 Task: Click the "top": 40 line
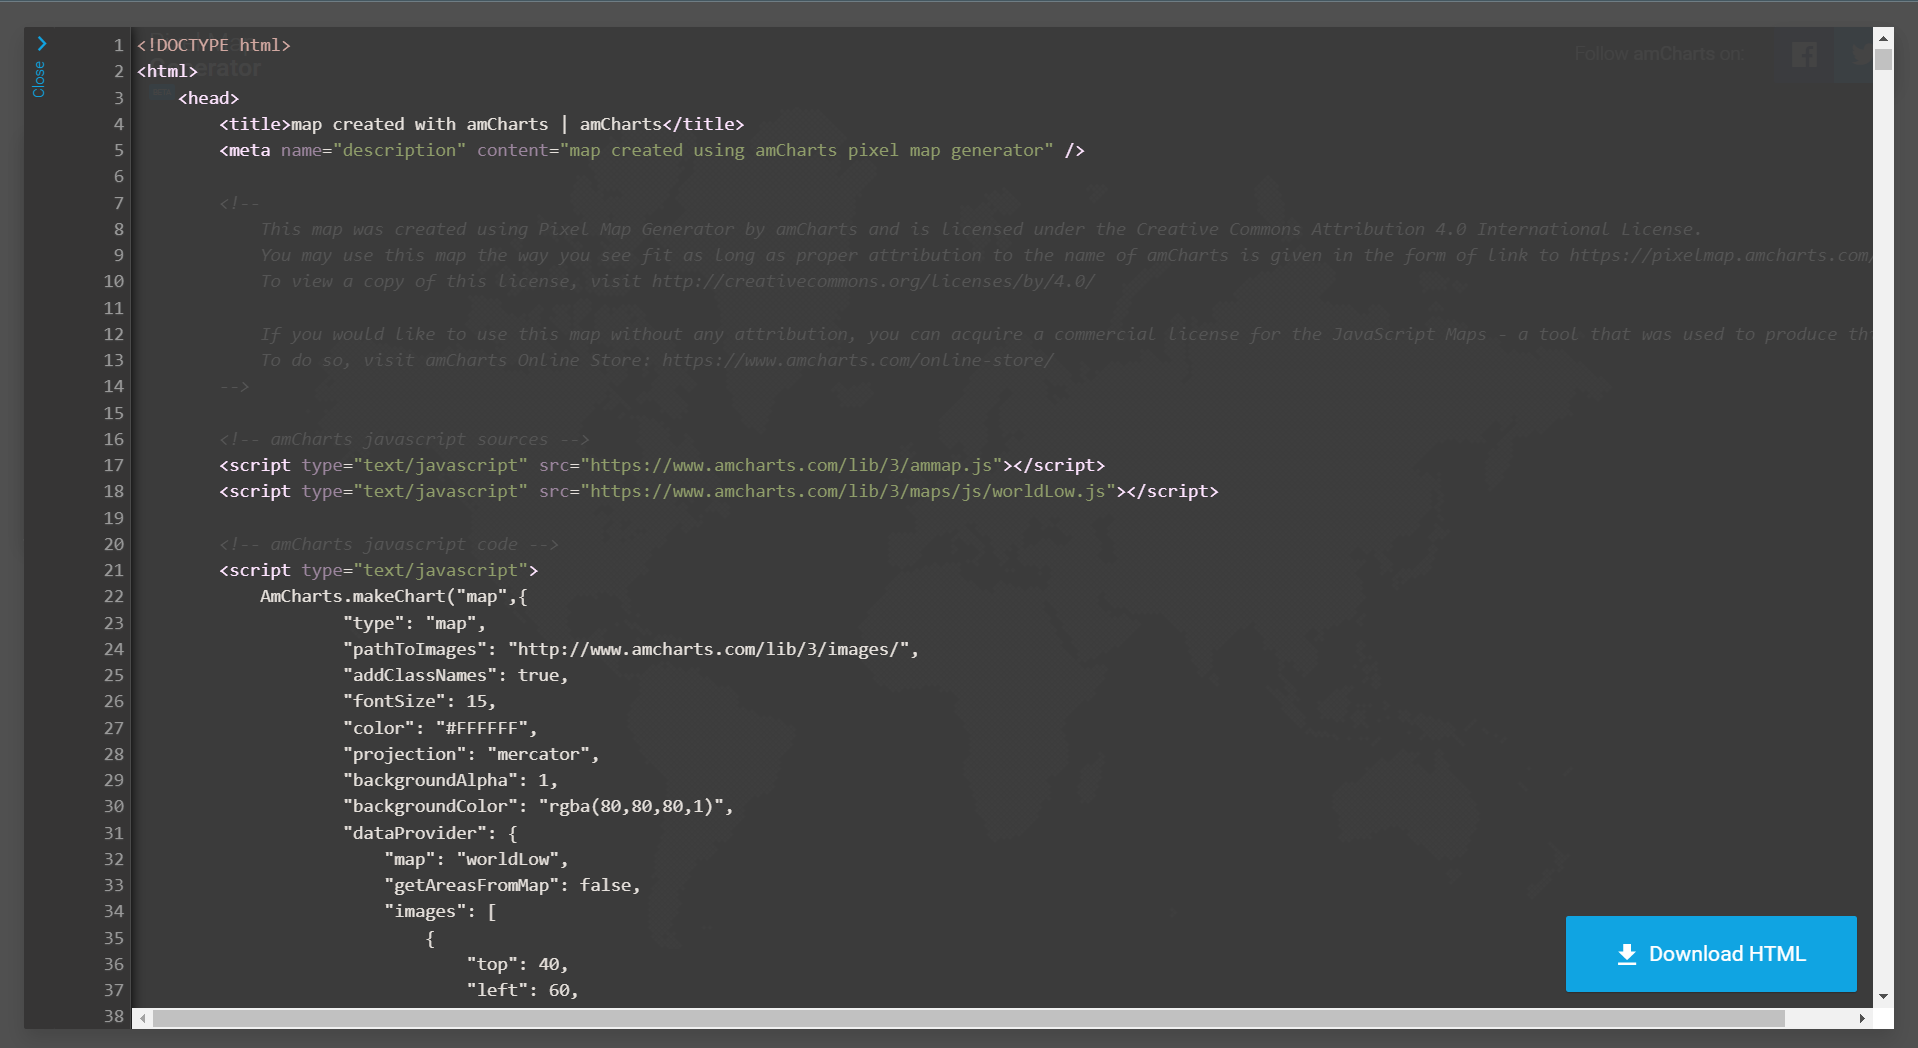pos(517,964)
